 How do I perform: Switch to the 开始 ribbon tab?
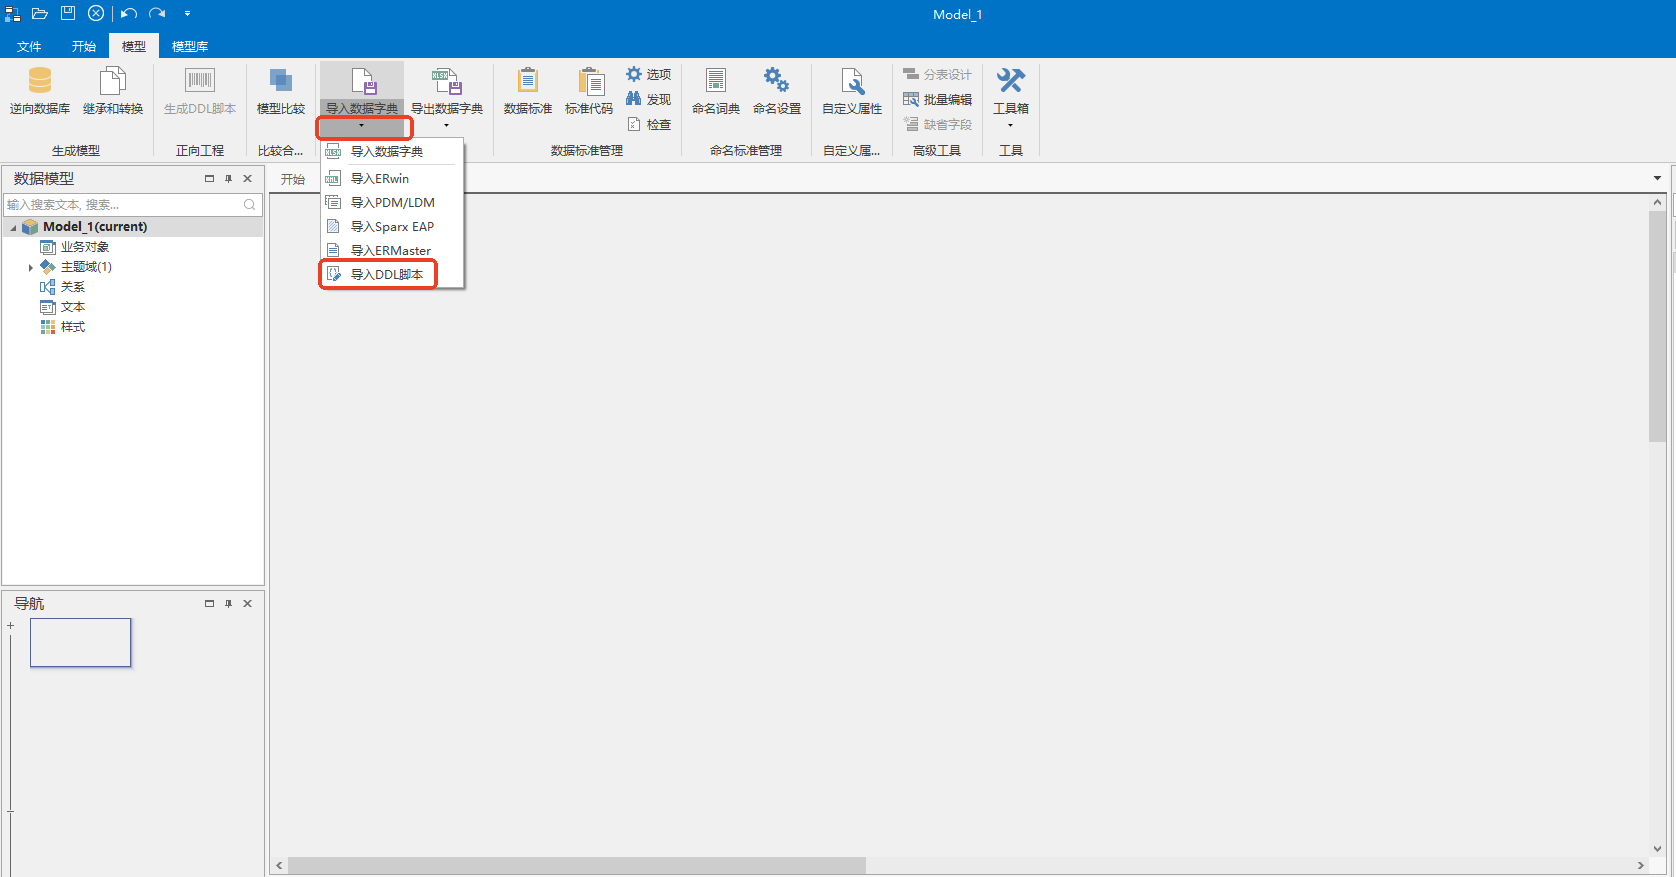coord(84,46)
